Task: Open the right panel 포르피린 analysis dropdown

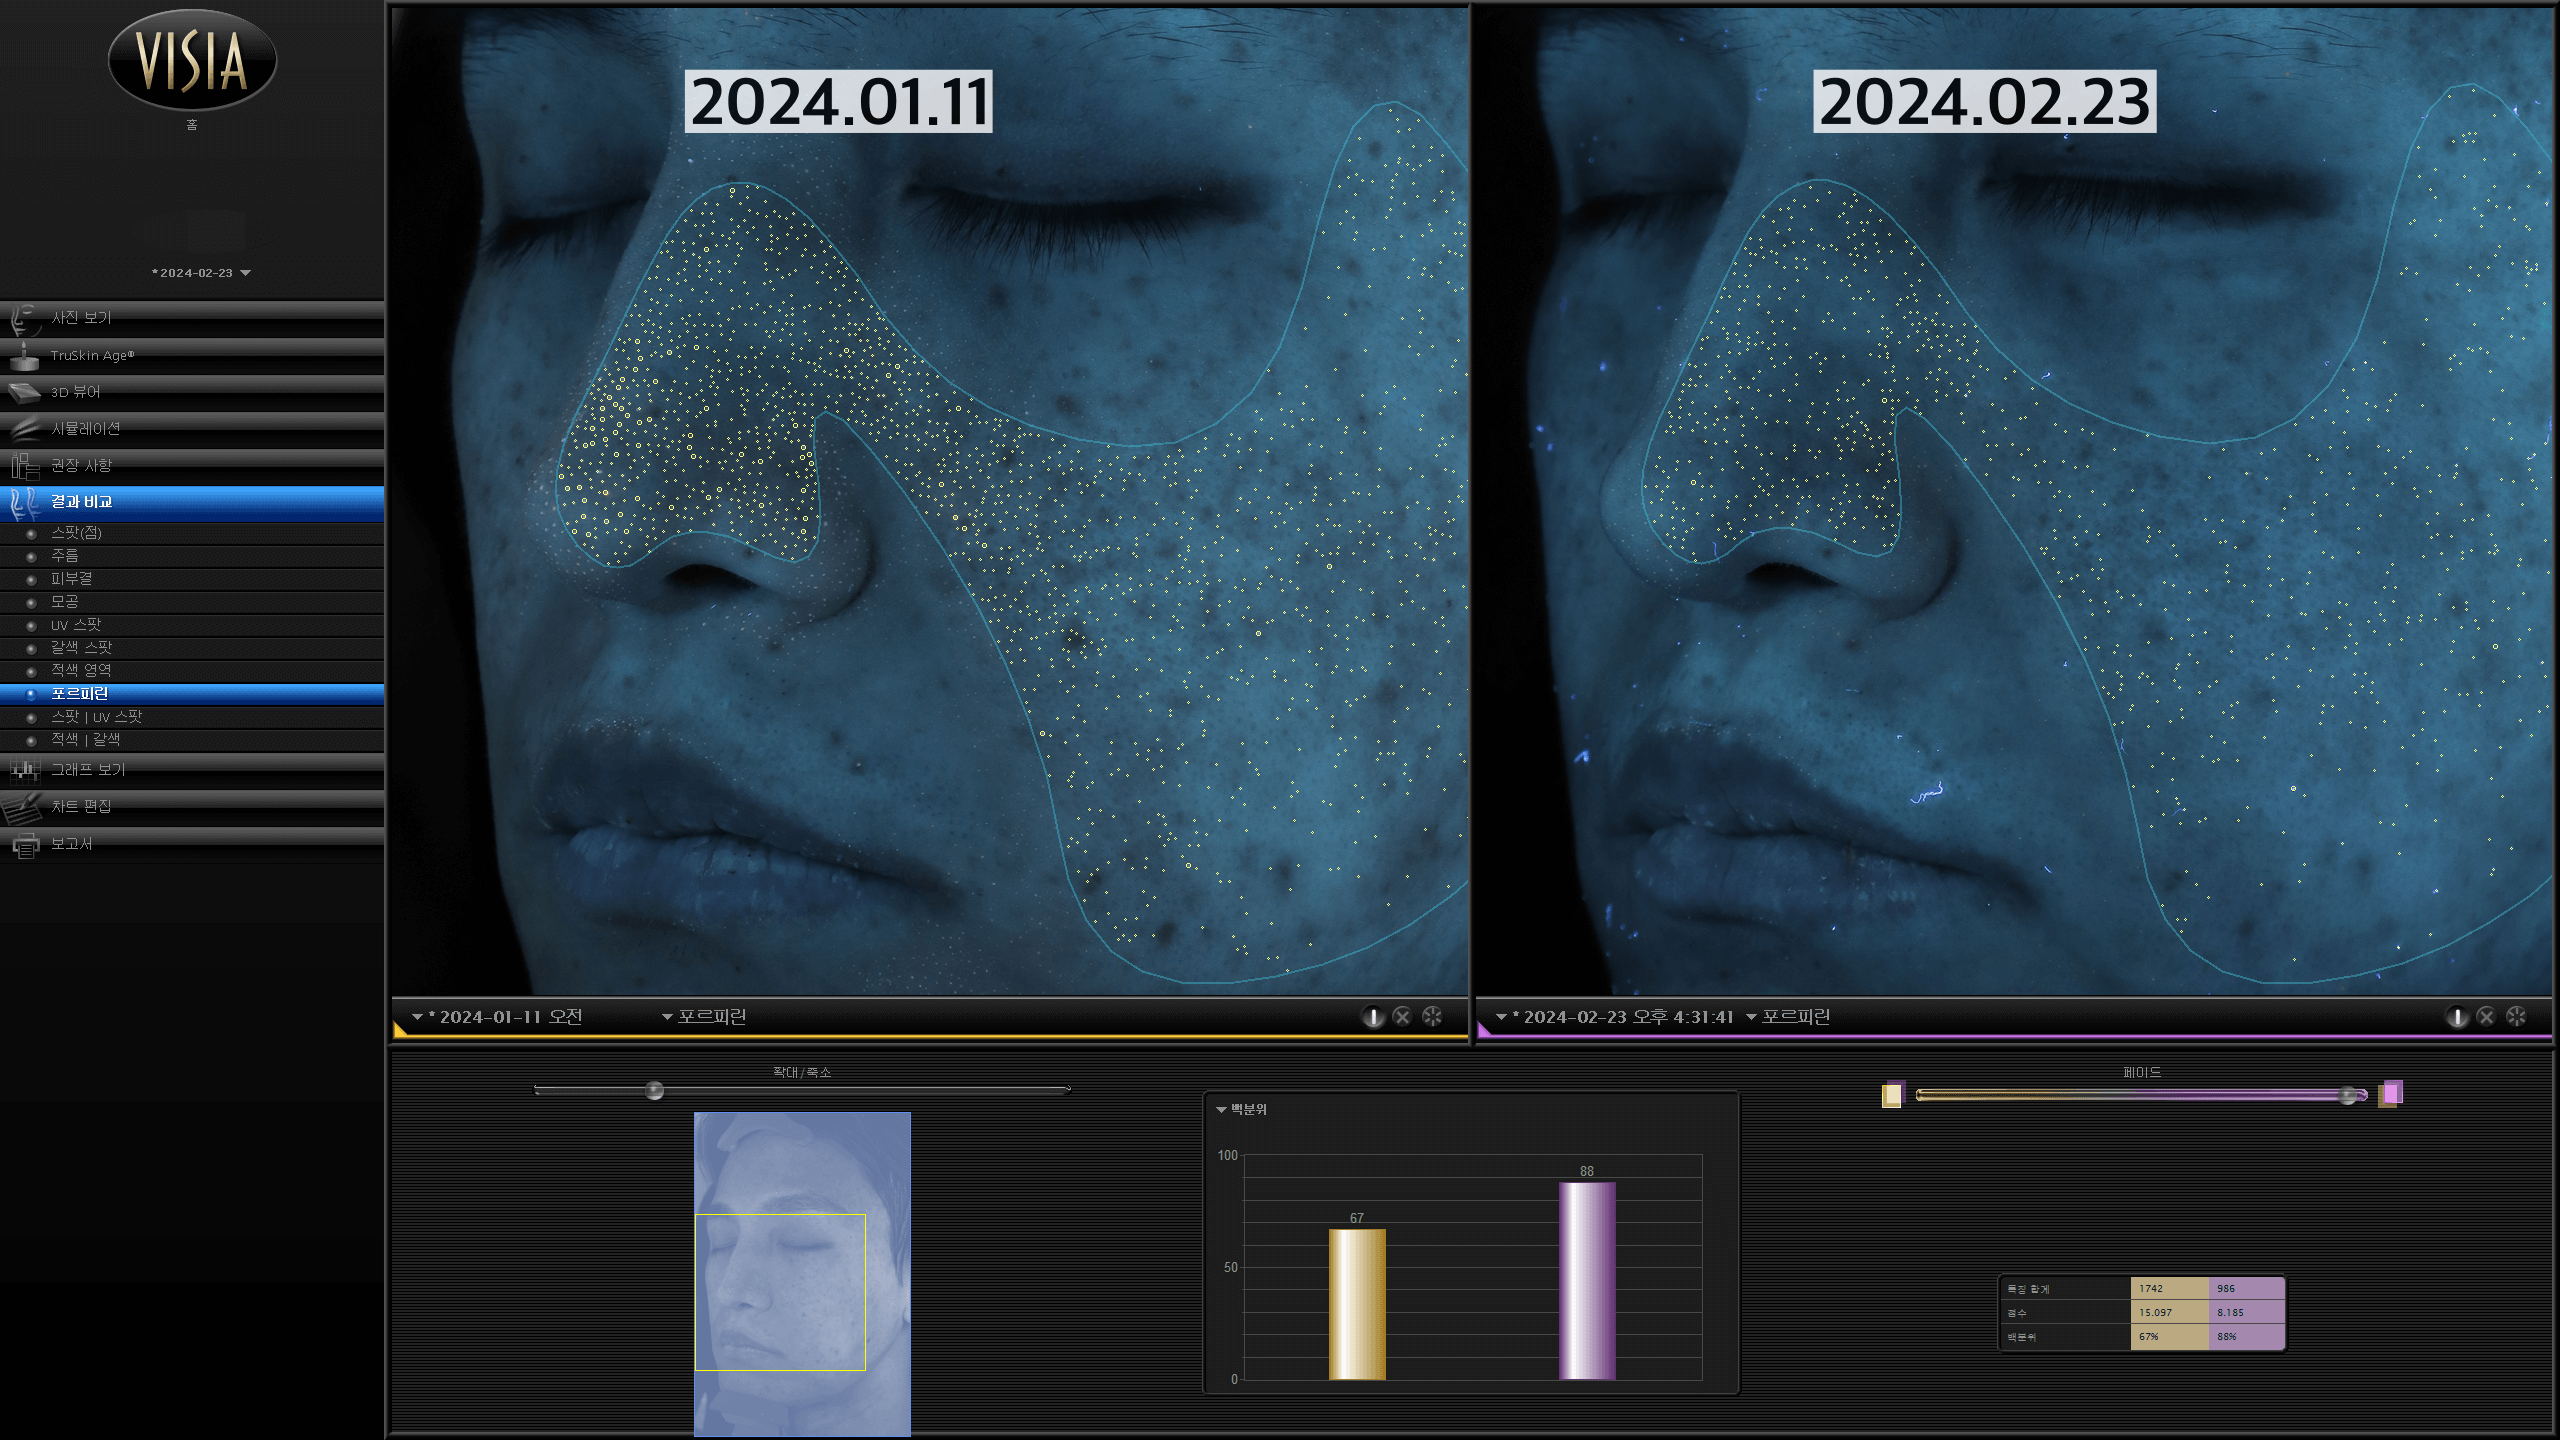Action: [1788, 1017]
